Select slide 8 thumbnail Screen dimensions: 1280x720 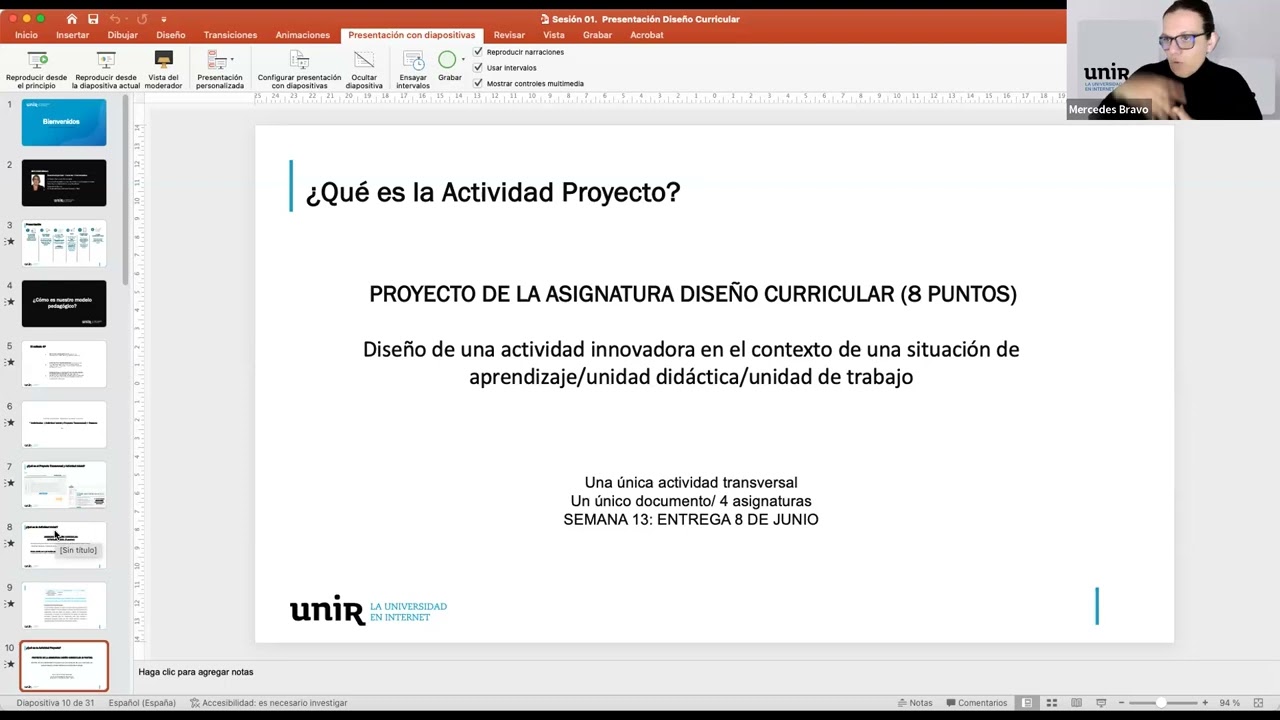click(64, 545)
